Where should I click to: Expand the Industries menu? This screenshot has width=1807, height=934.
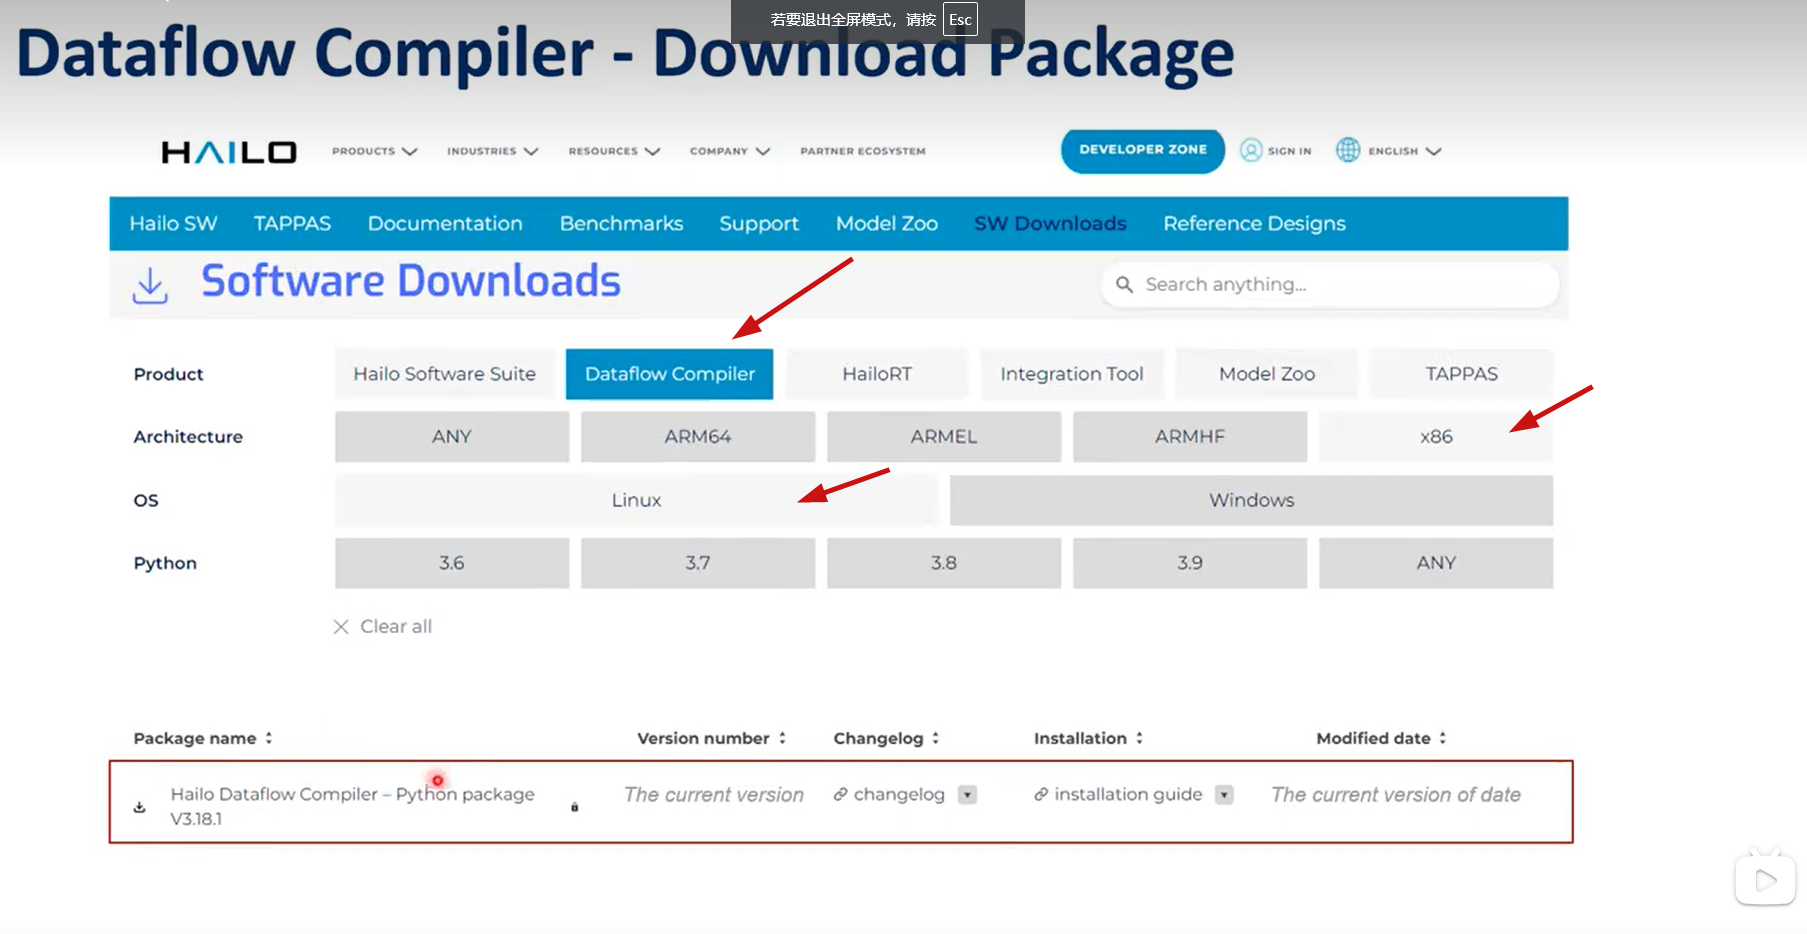coord(493,151)
